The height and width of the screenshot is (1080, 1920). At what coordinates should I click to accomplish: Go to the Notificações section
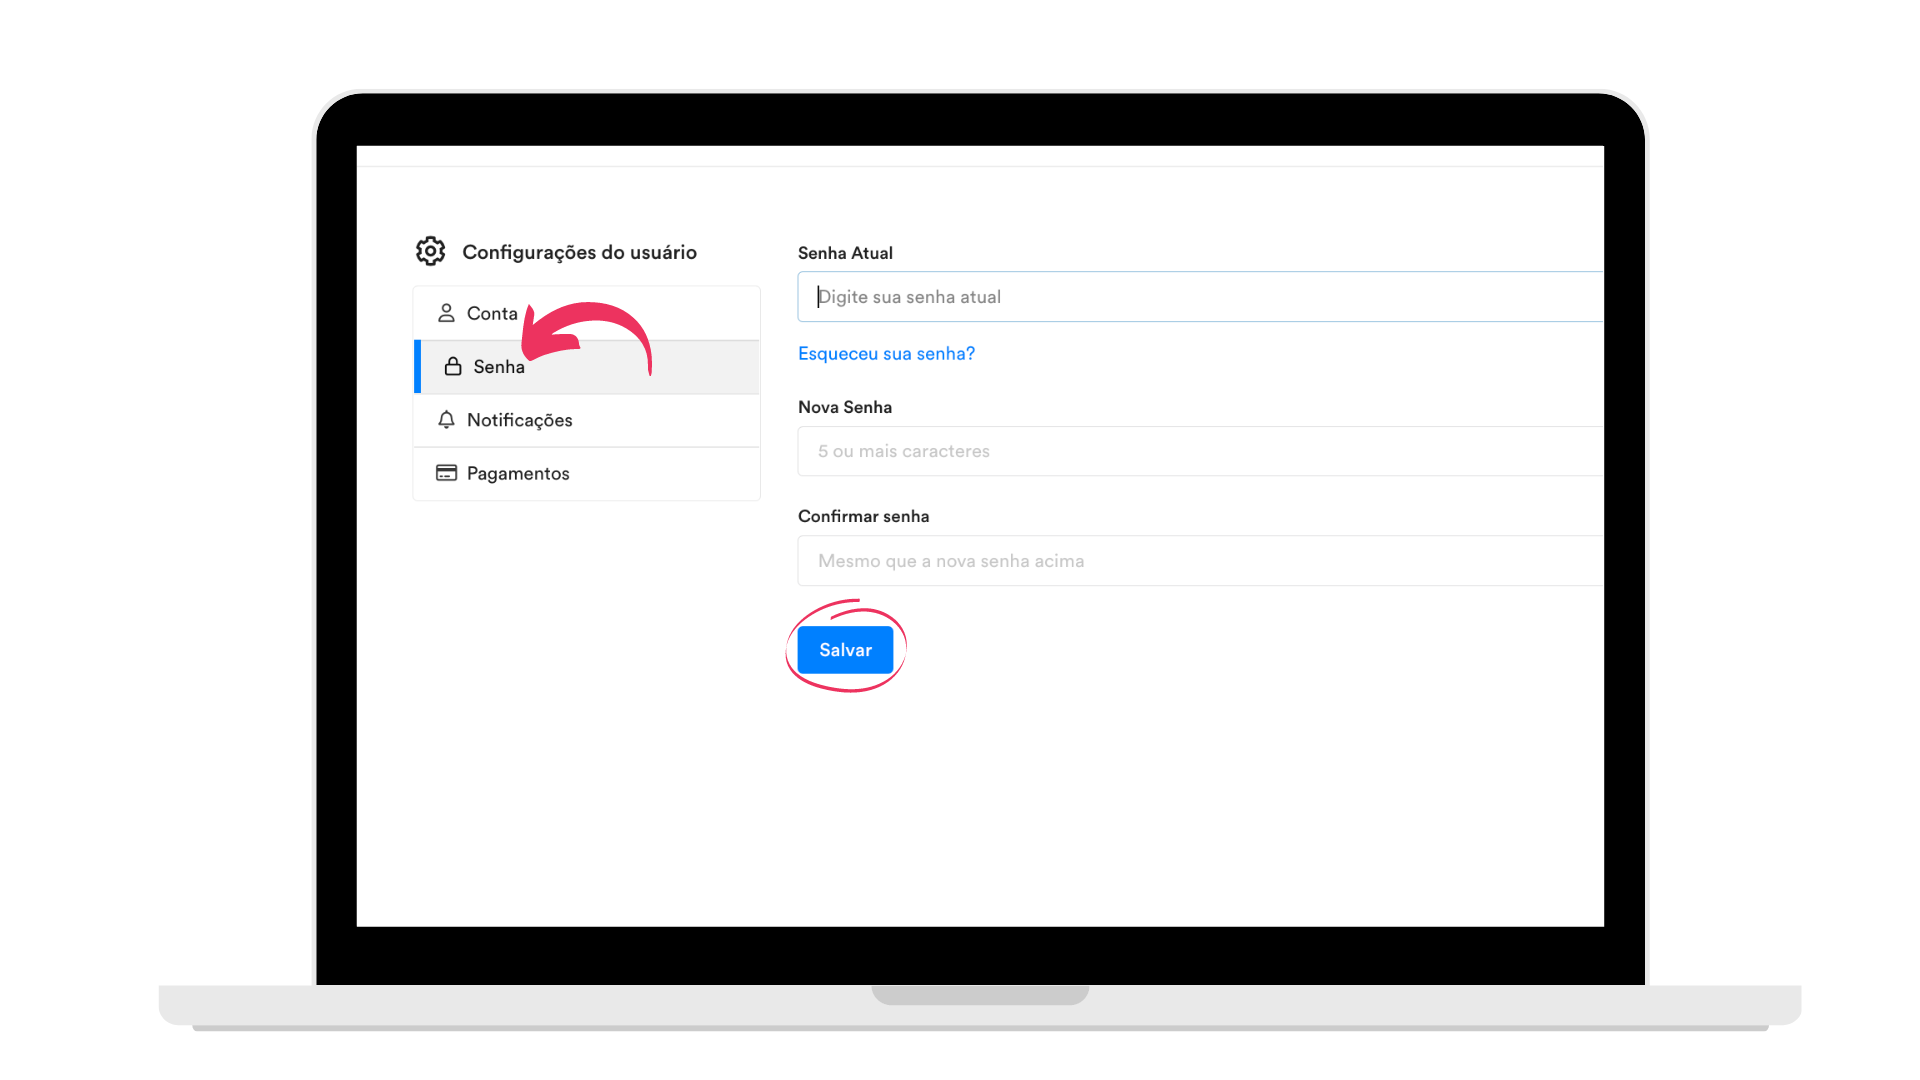587,420
